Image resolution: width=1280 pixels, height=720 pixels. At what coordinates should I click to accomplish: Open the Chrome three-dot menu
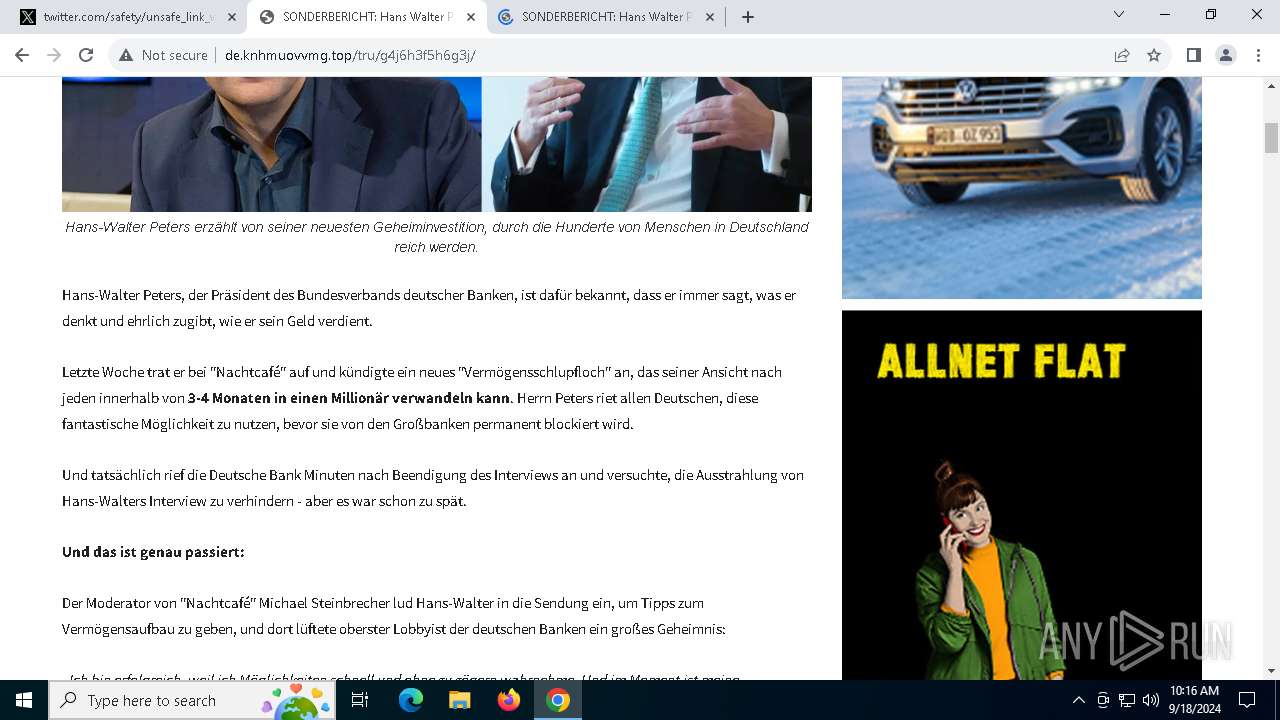(1257, 55)
